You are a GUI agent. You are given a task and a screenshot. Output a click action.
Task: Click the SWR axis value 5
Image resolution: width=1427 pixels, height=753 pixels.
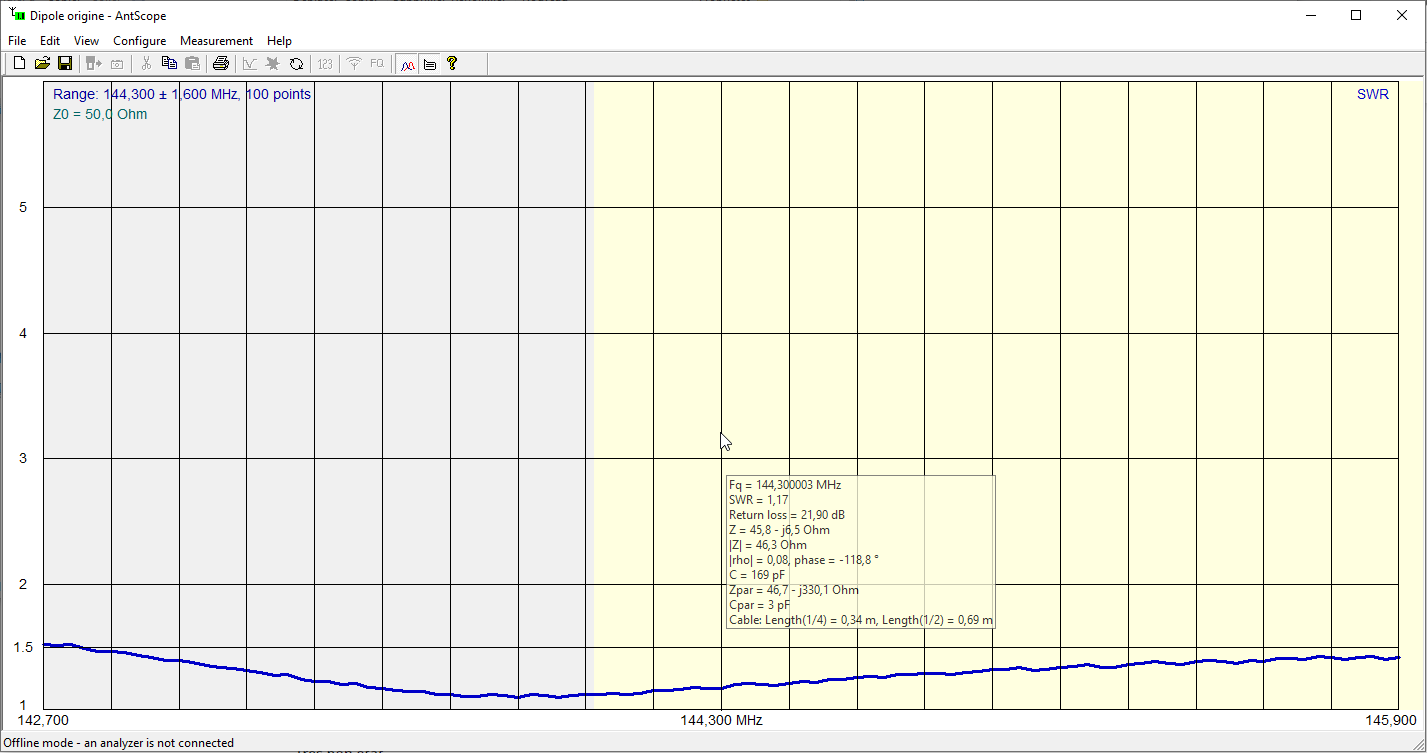tap(23, 207)
